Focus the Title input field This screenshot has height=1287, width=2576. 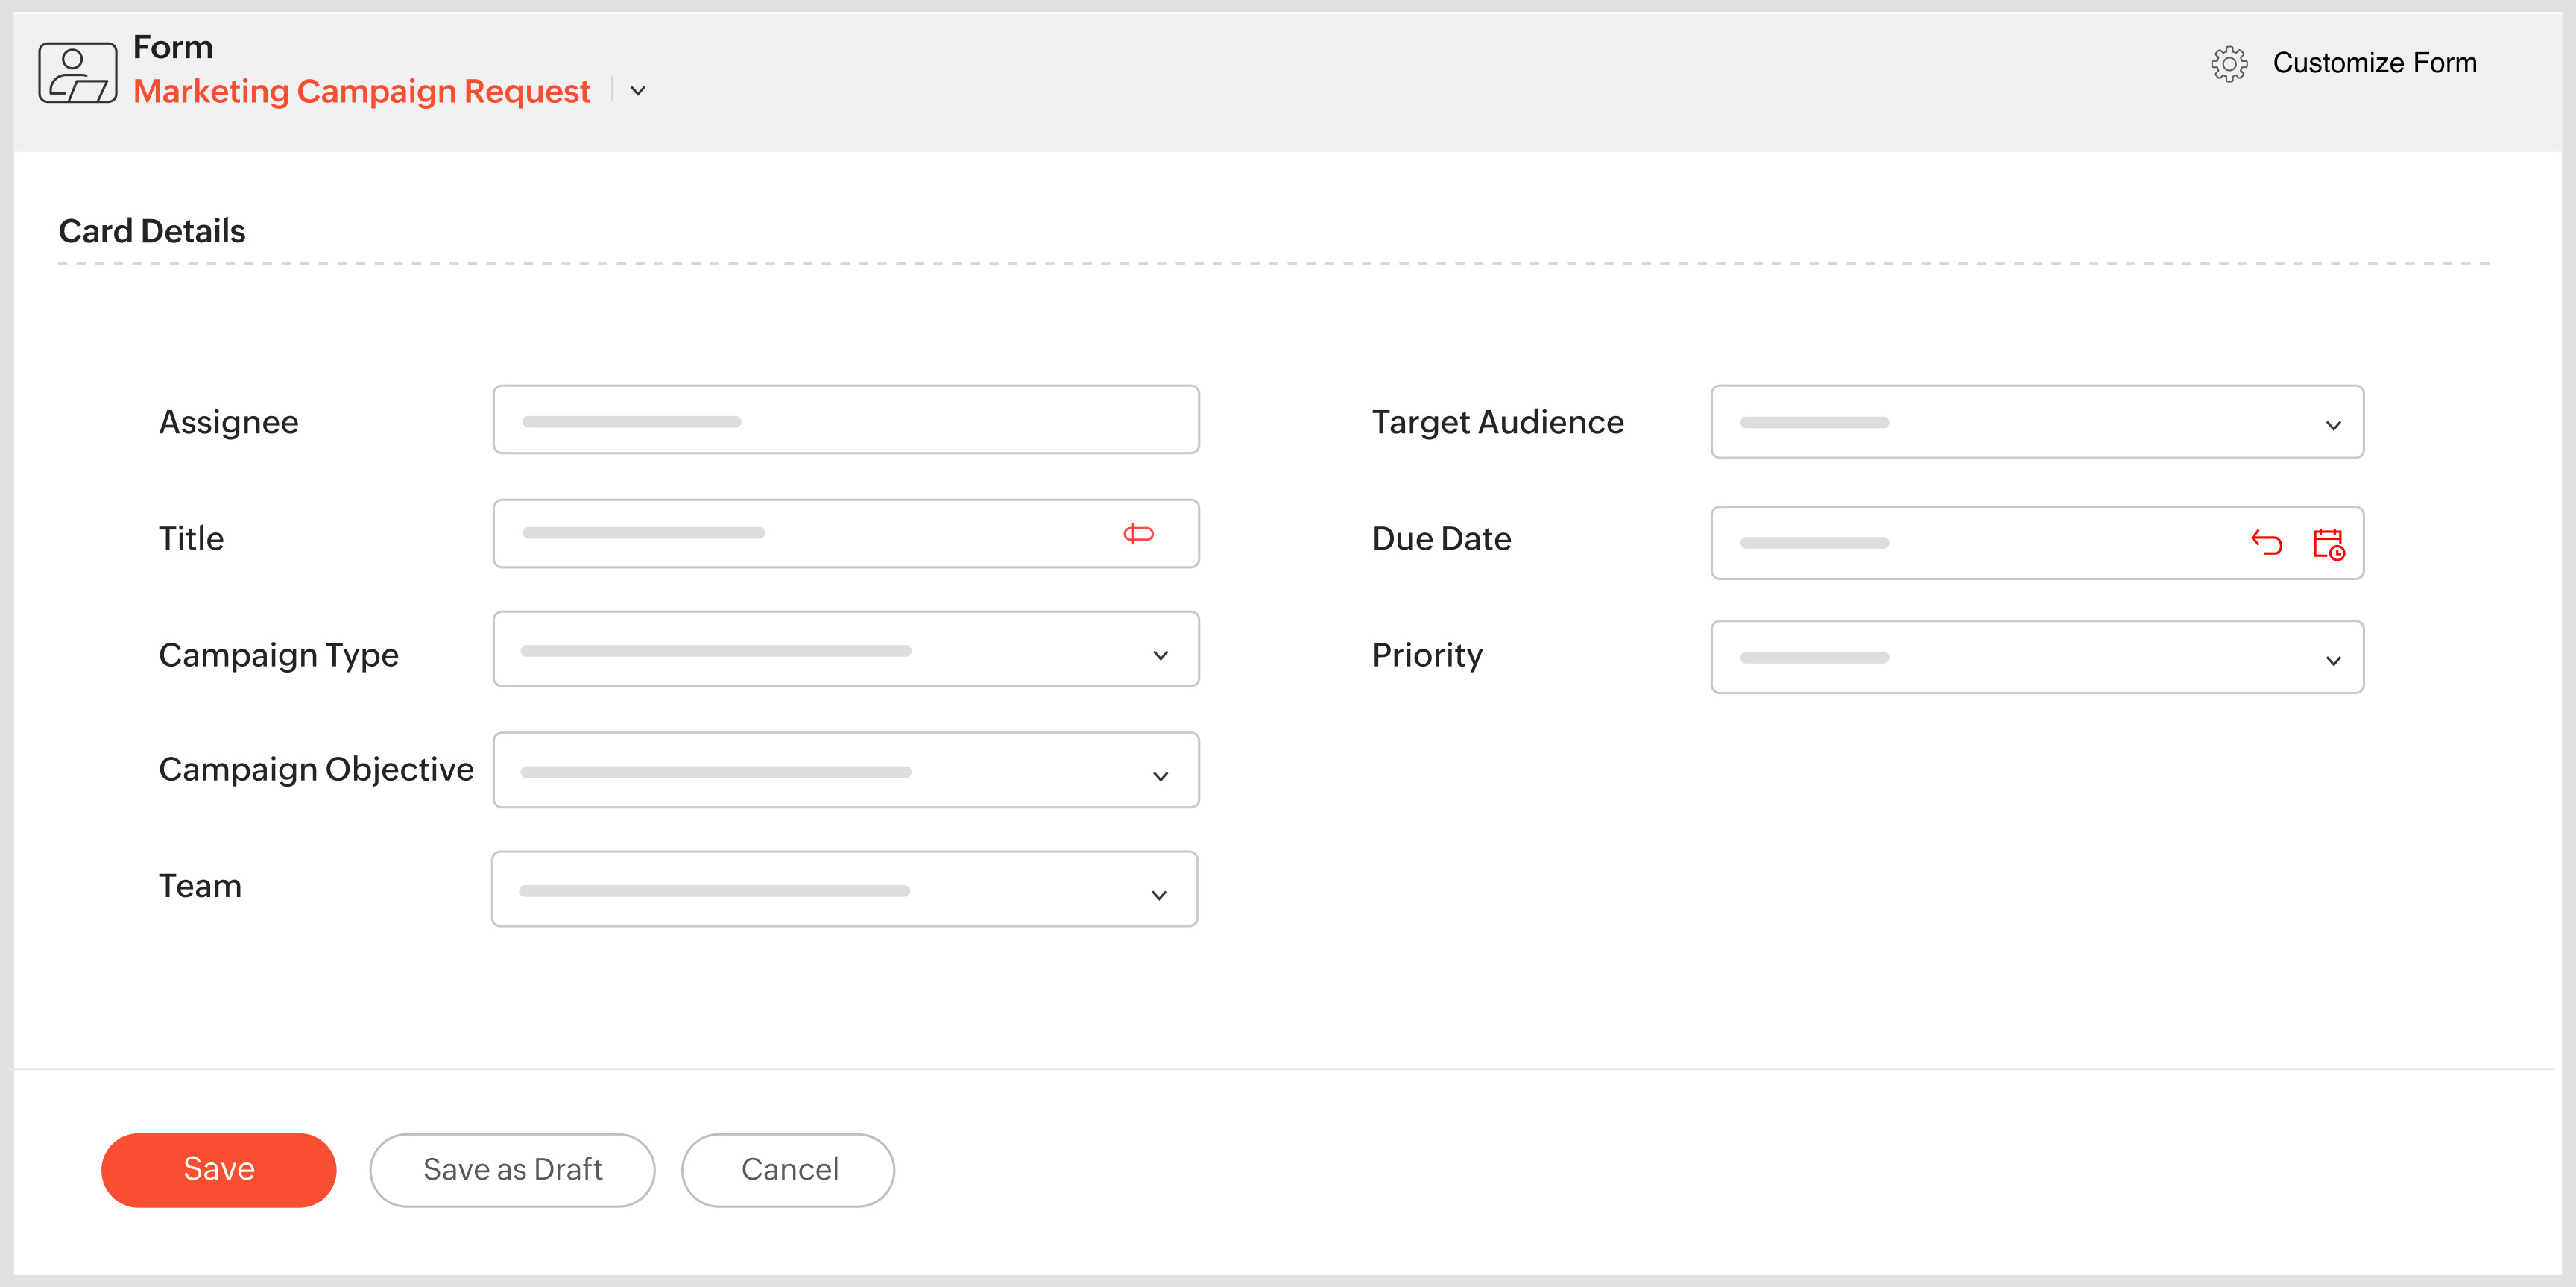(x=846, y=534)
